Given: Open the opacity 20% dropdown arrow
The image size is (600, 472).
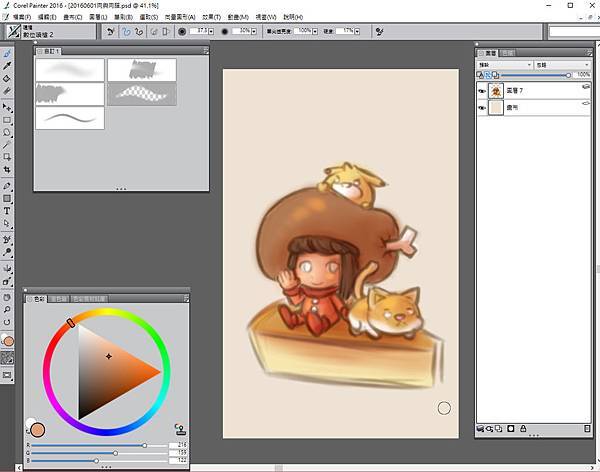Looking at the screenshot, I should (254, 32).
